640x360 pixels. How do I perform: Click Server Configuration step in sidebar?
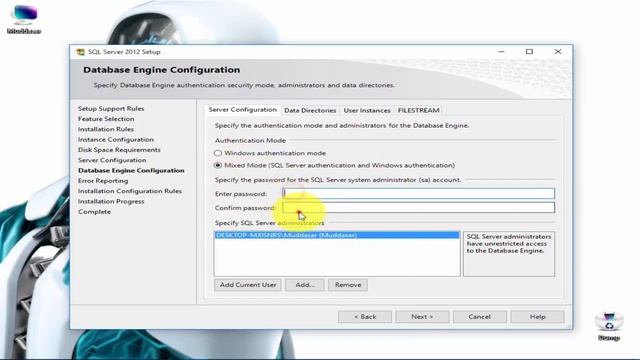point(112,160)
